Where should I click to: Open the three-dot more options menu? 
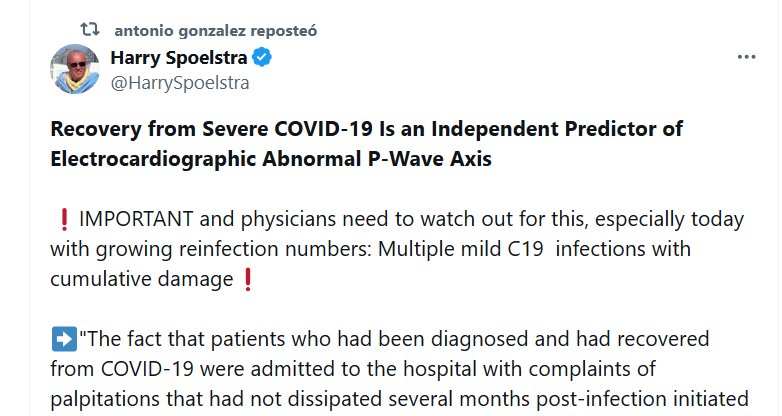point(746,57)
